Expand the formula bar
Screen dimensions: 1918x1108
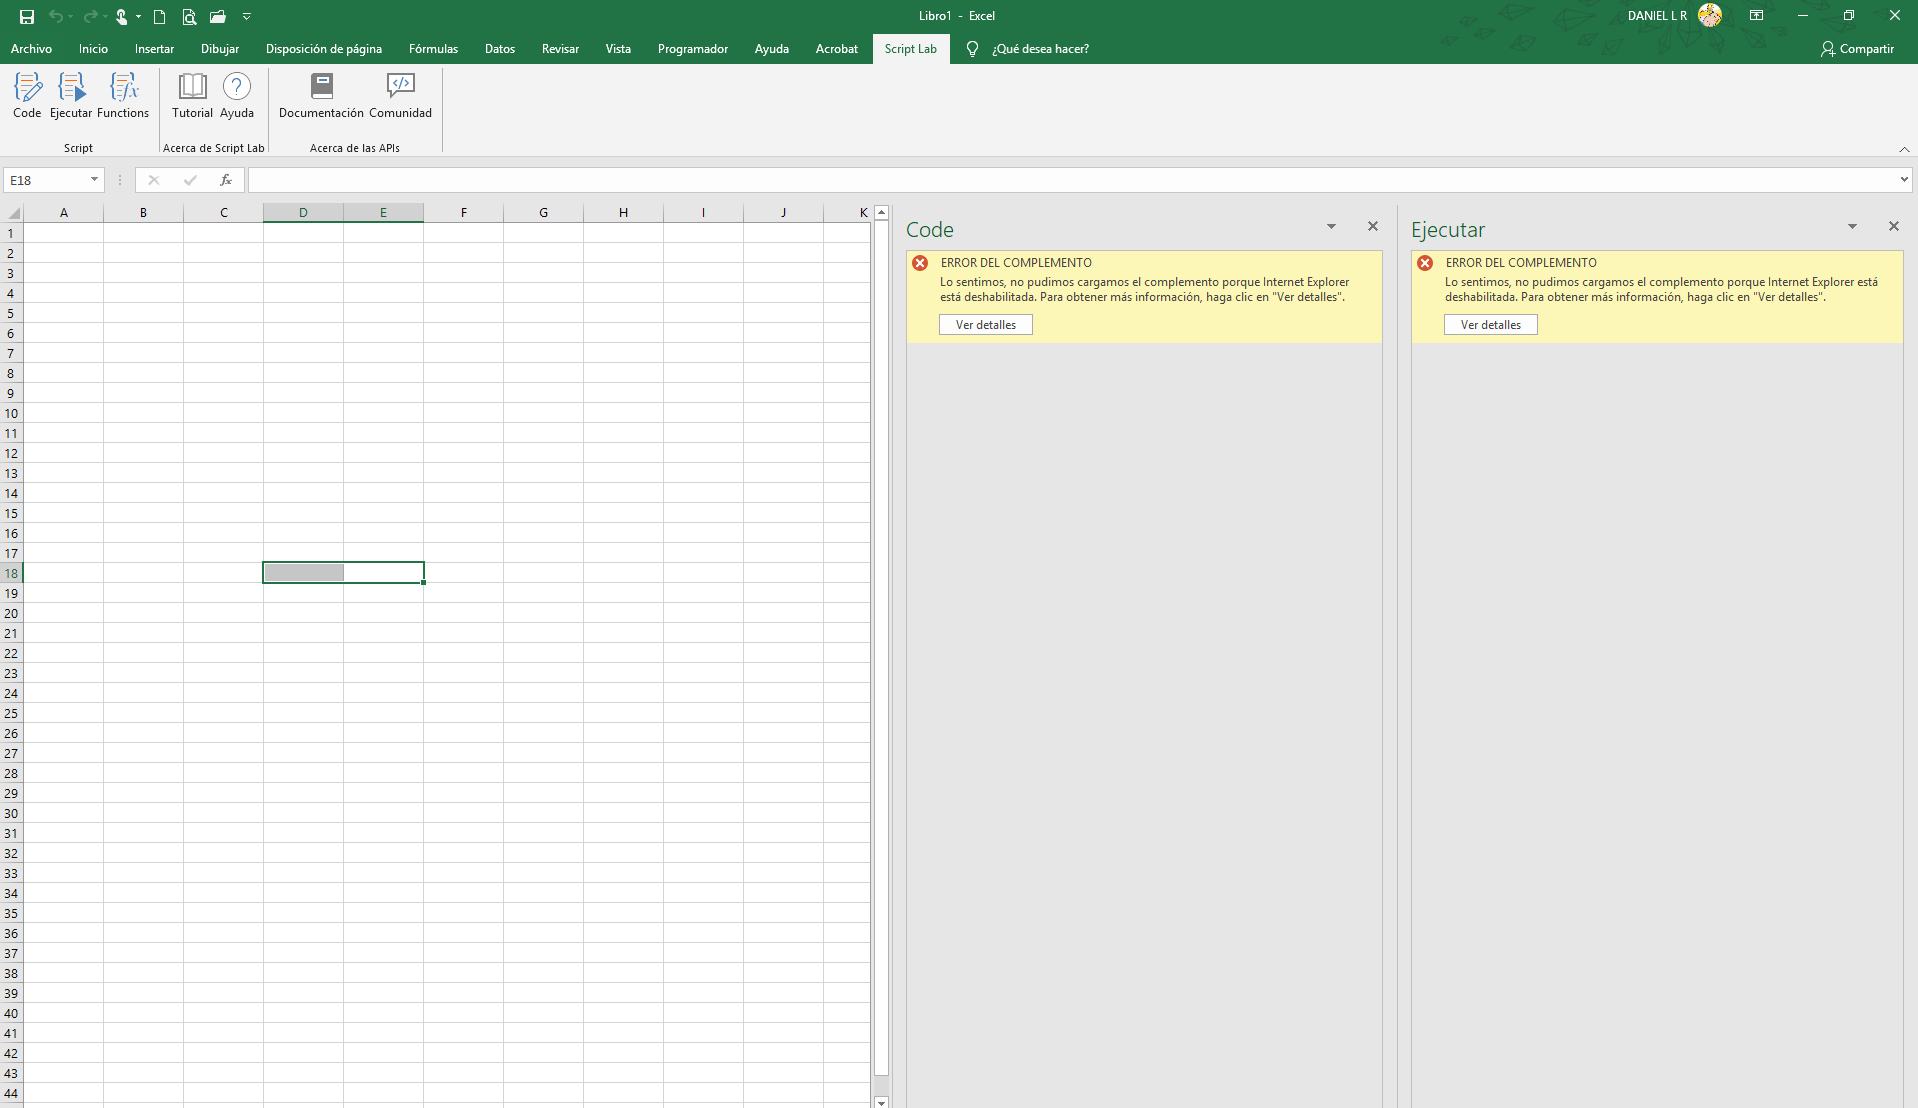[1904, 180]
